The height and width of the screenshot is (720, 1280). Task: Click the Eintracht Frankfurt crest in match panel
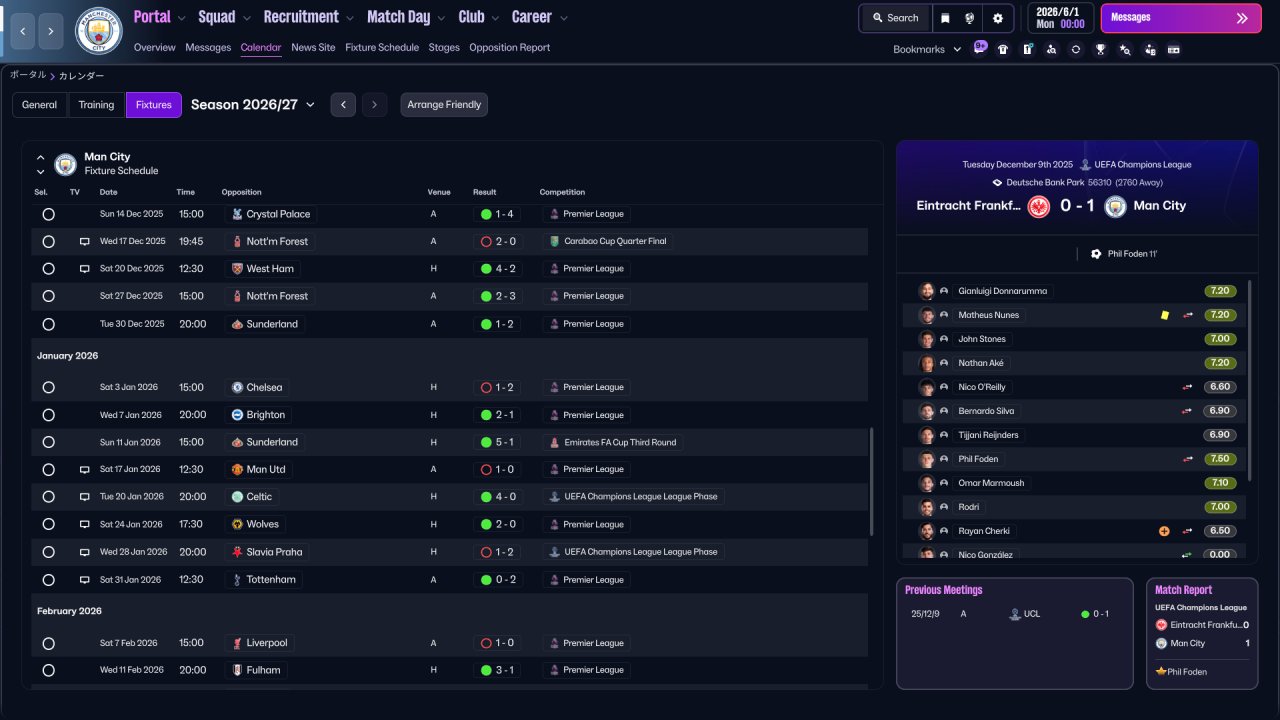[x=1039, y=206]
